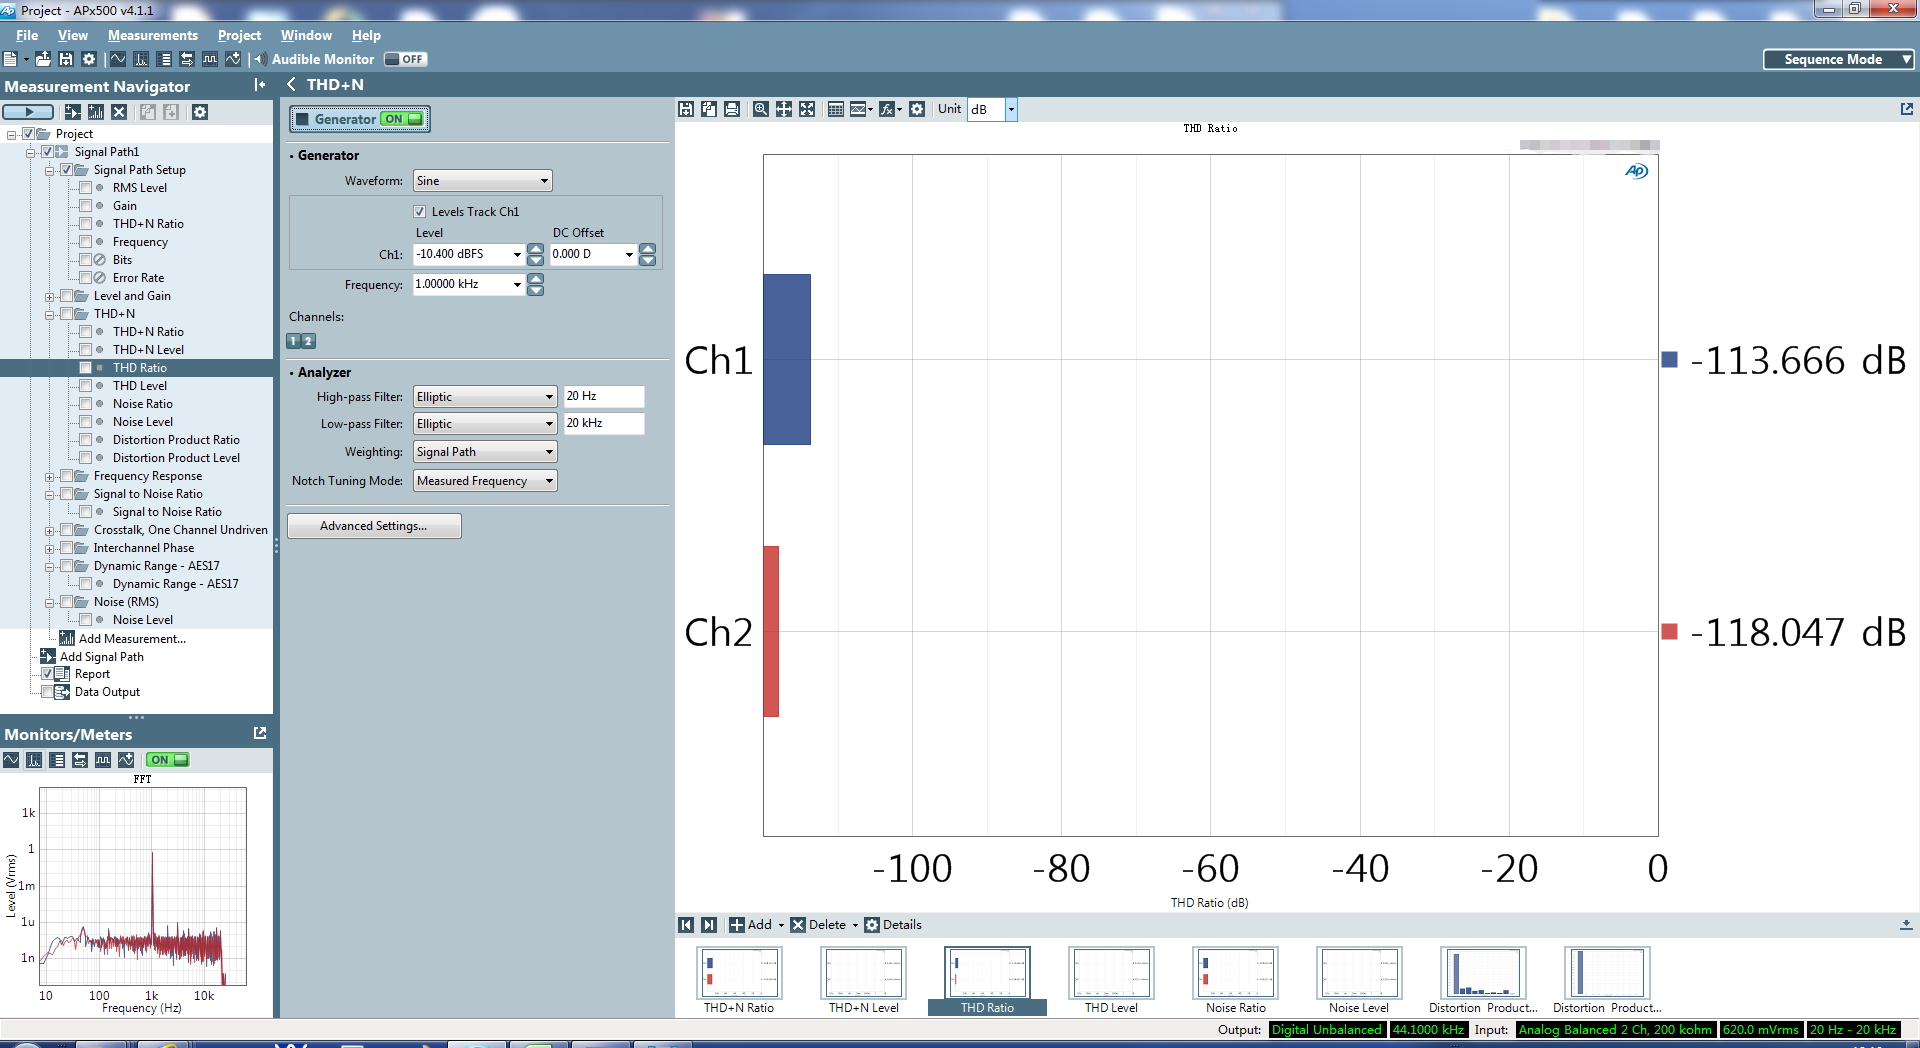Click the graph pan arrows icon
Viewport: 1920px width, 1048px height.
[784, 109]
